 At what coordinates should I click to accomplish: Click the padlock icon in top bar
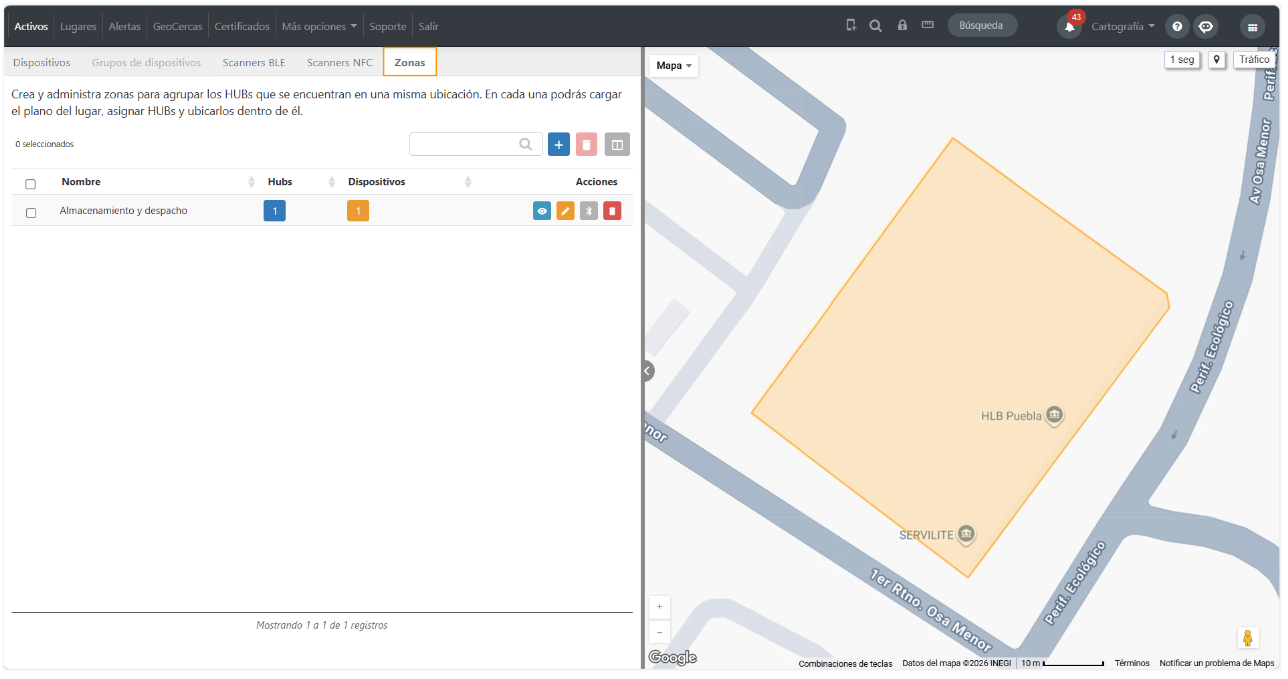[902, 26]
